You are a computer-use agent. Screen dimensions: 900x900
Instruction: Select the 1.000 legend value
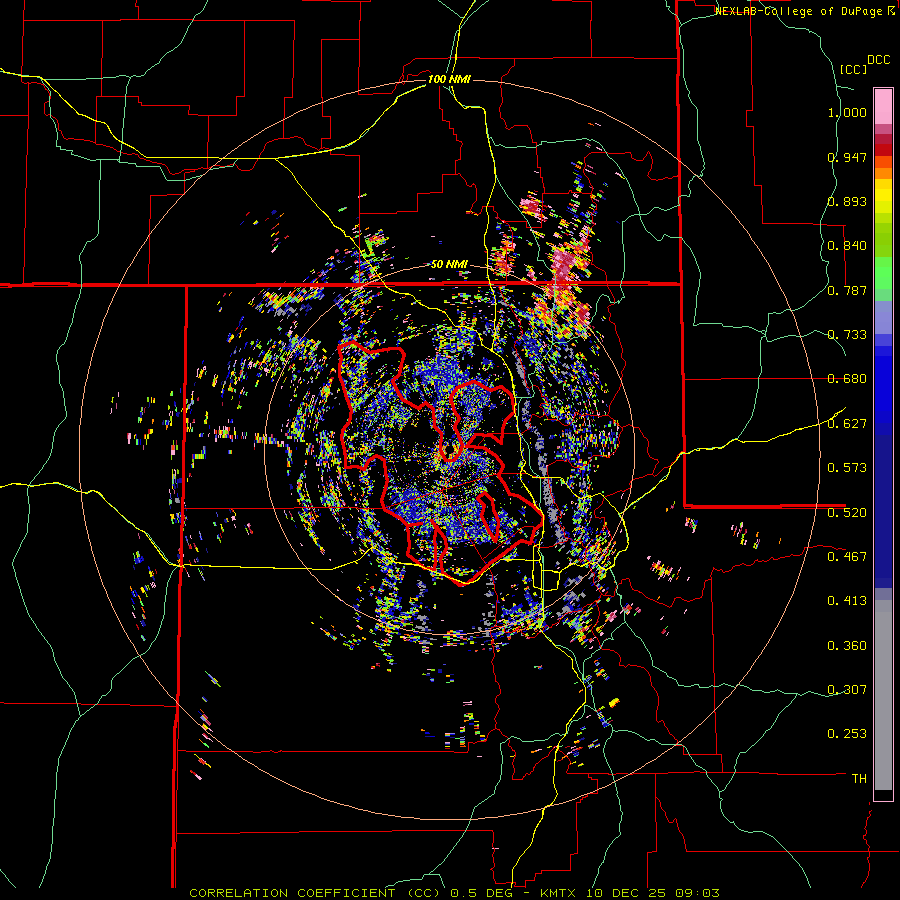[x=847, y=112]
